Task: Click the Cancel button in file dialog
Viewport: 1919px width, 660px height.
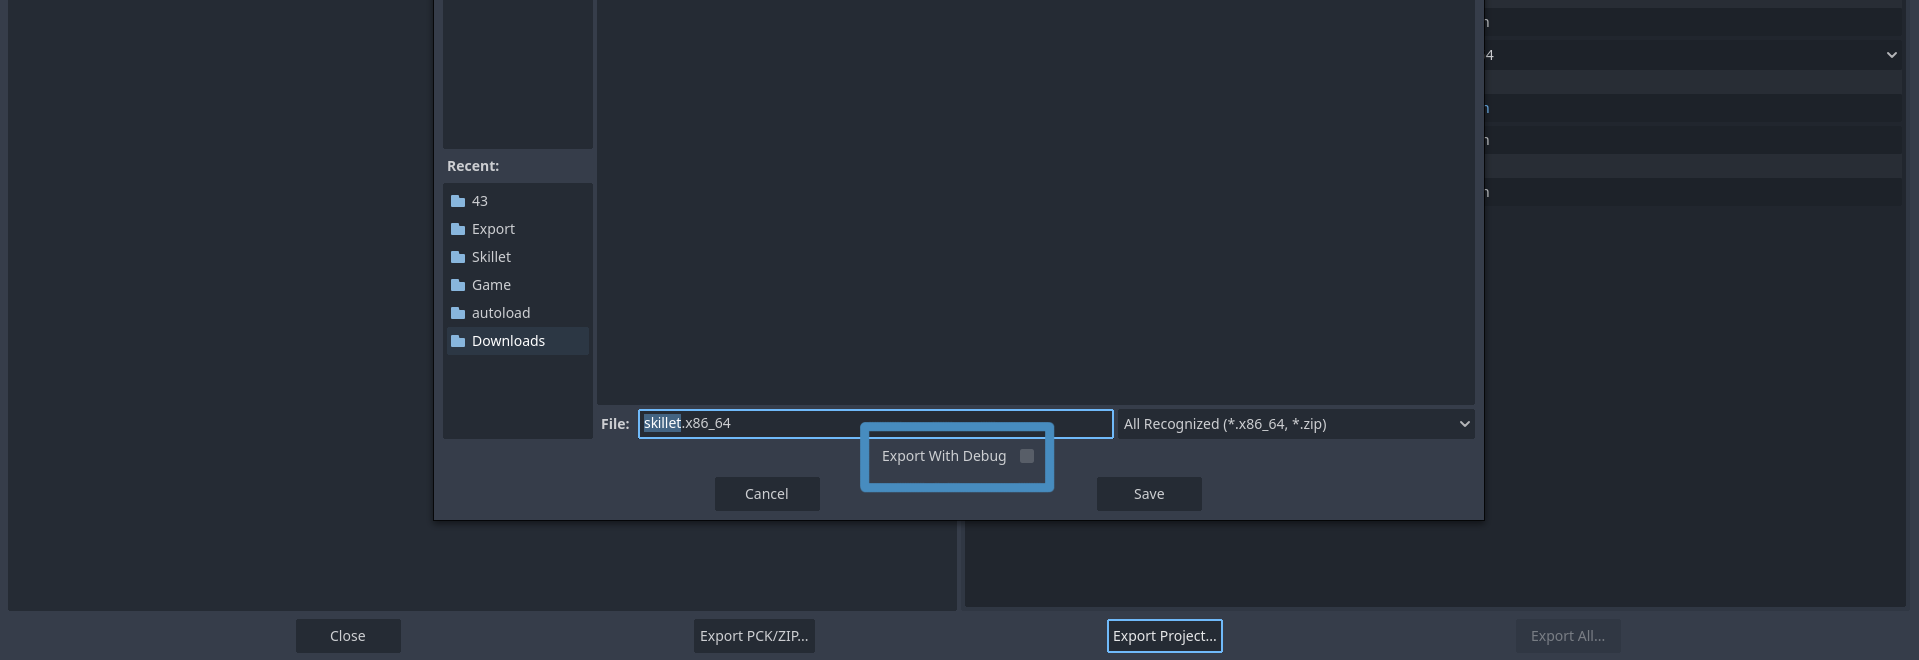Action: point(766,494)
